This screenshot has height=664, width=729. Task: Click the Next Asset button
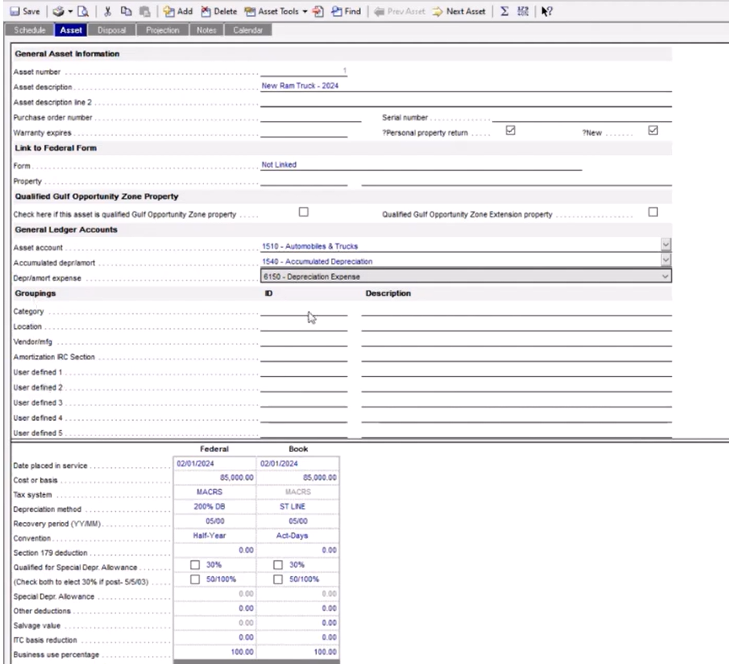coord(464,10)
